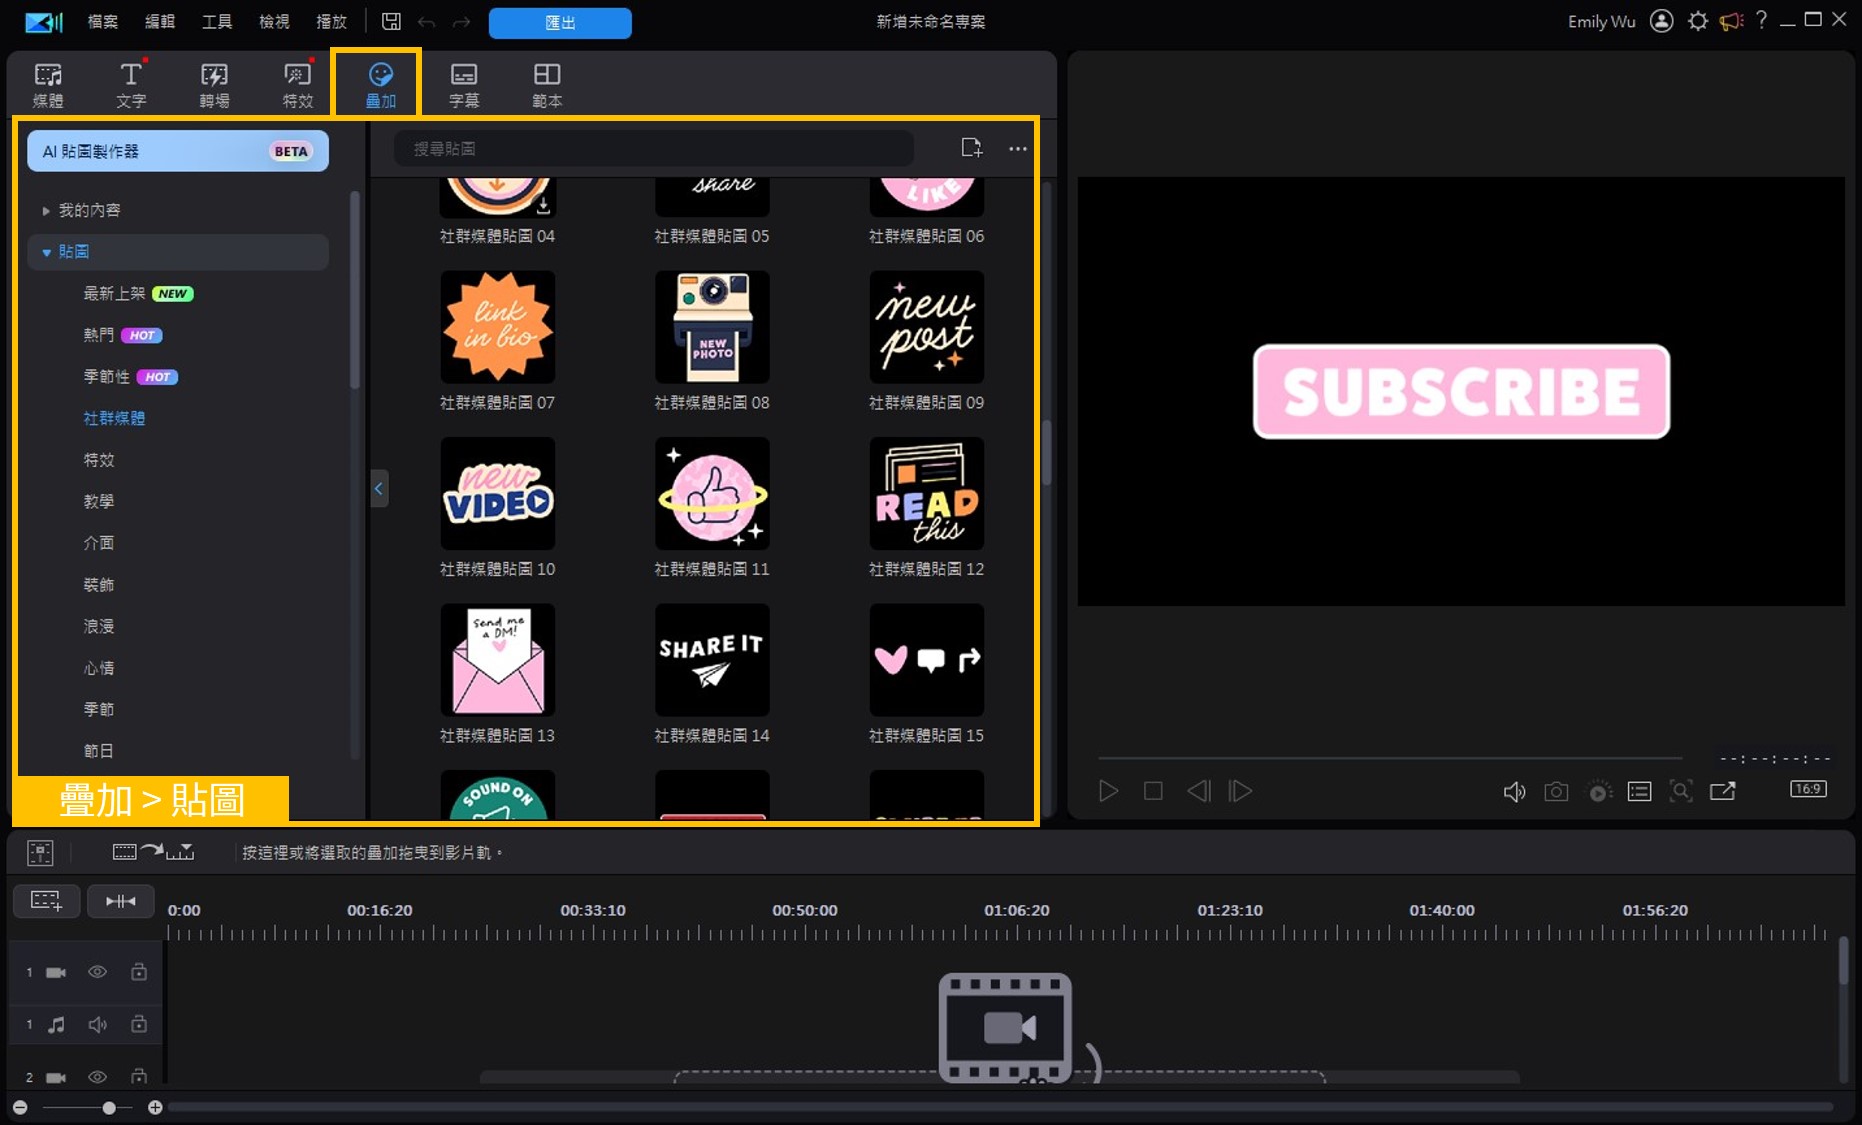Take a snapshot with the camera icon
This screenshot has height=1125, width=1862.
[1556, 792]
